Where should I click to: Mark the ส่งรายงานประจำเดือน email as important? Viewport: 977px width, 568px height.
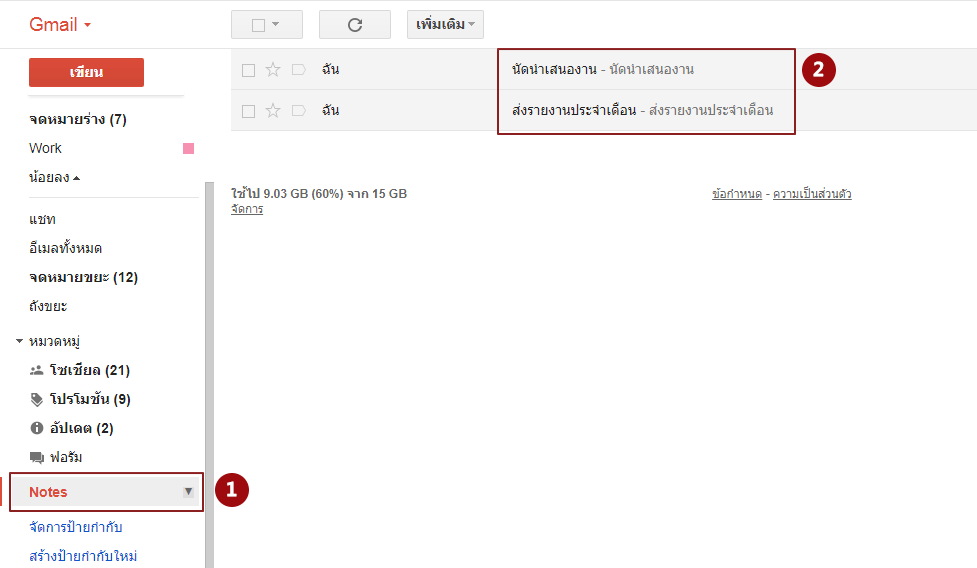(298, 111)
